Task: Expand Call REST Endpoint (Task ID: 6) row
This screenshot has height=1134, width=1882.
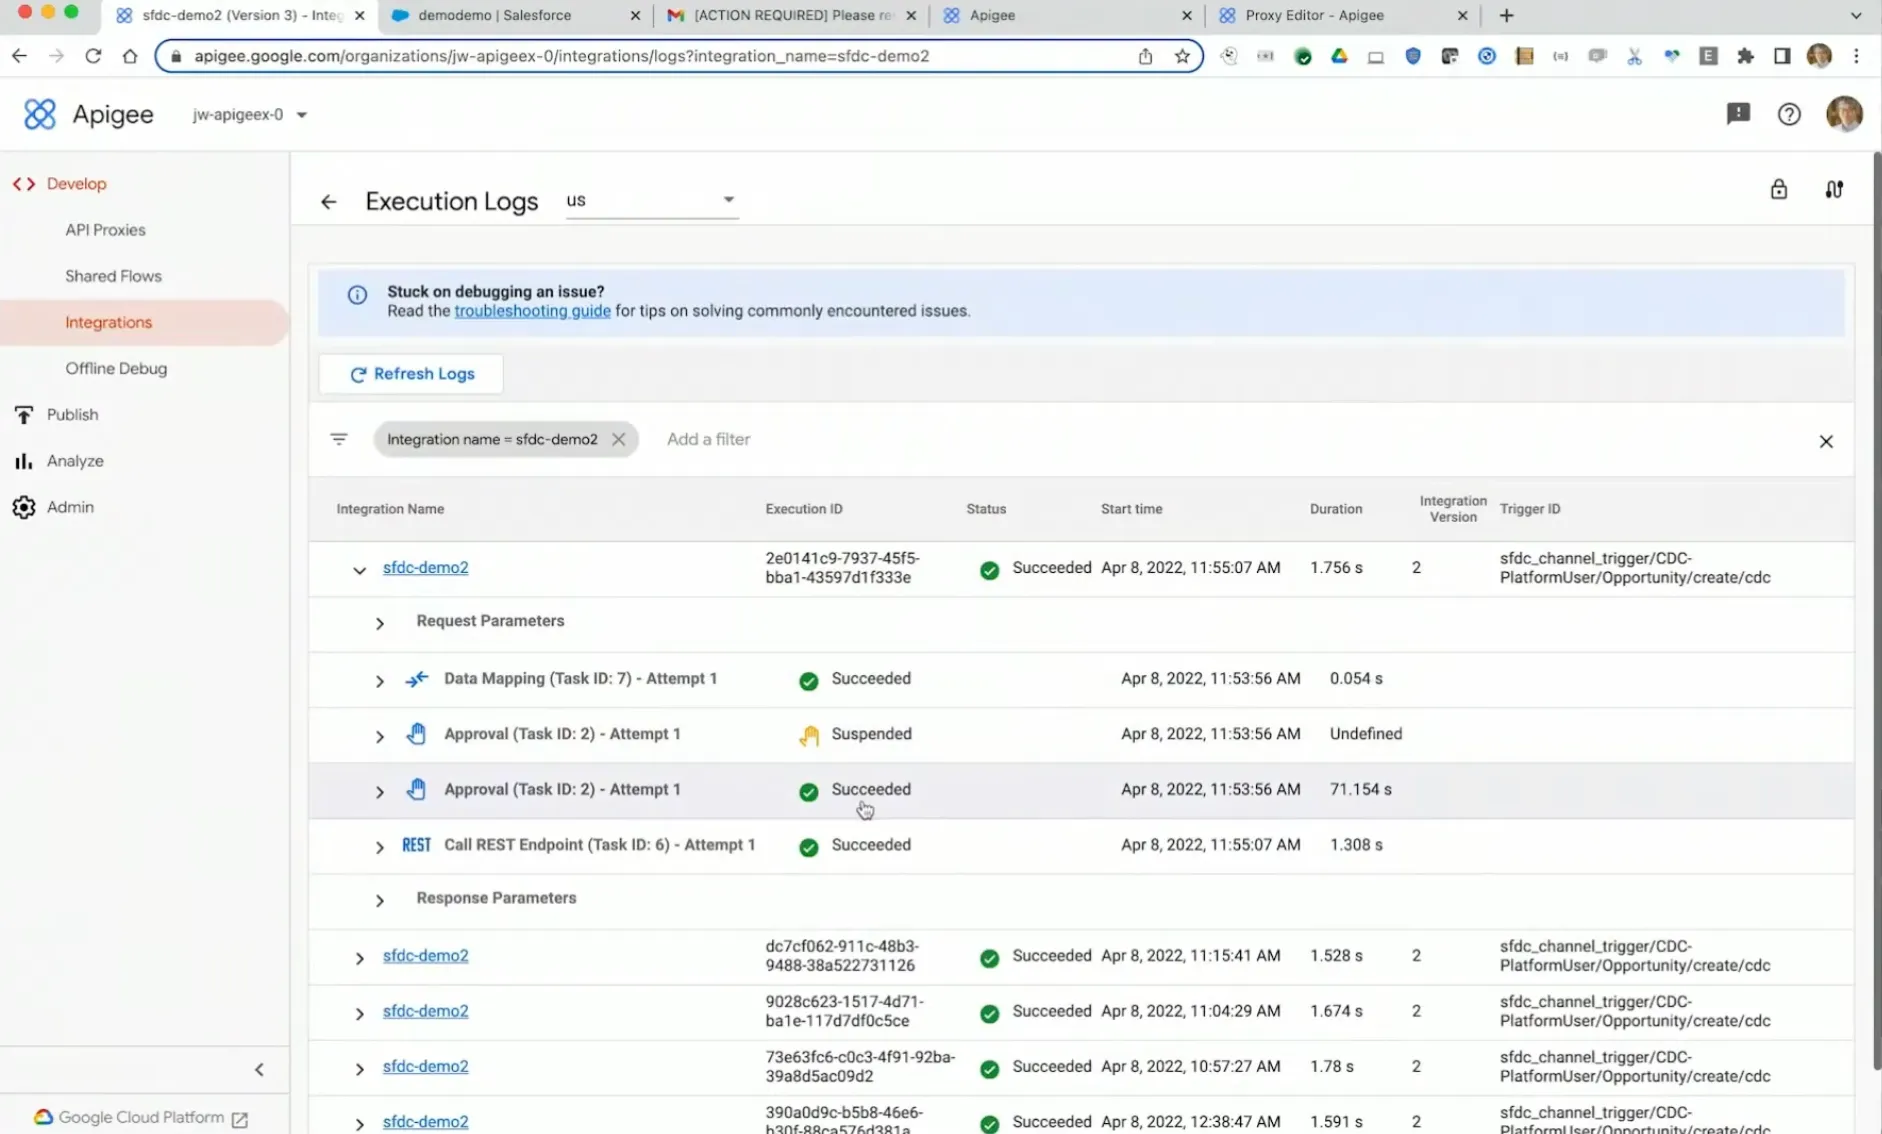Action: (x=379, y=847)
